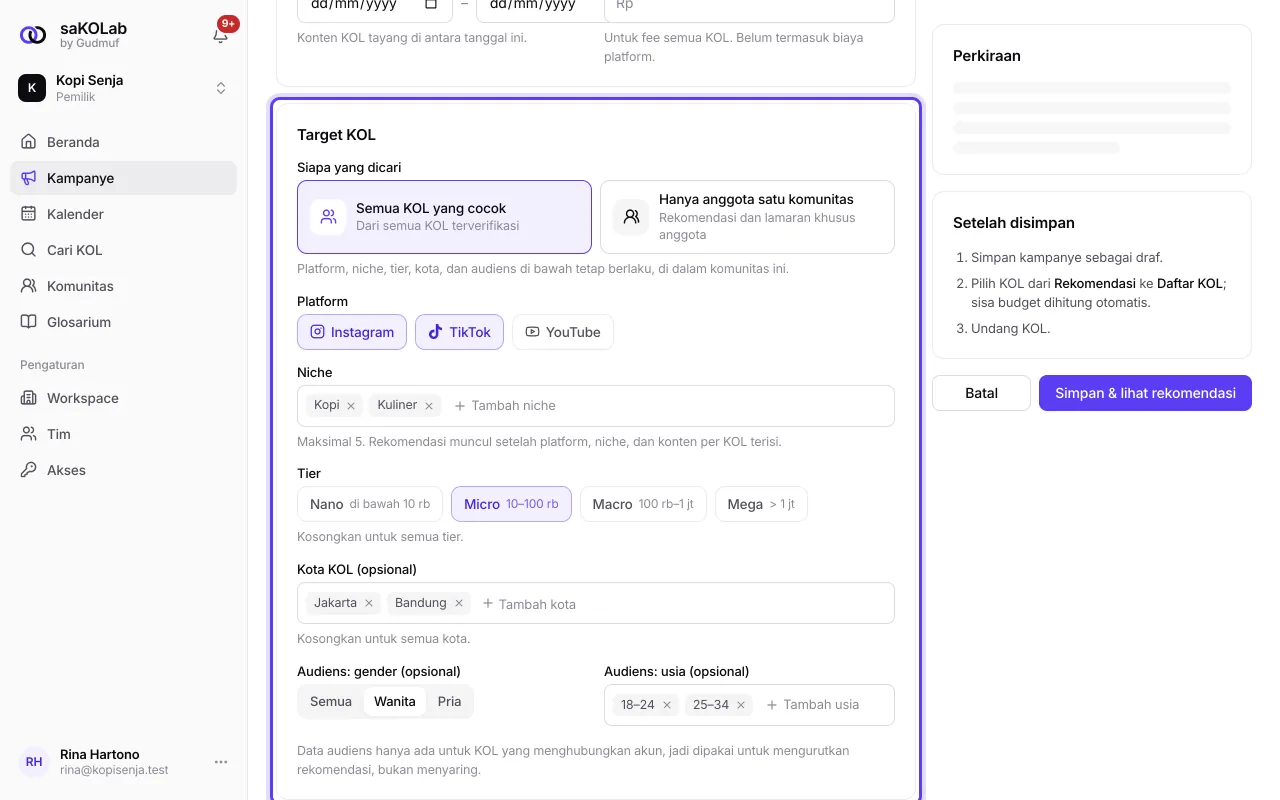This screenshot has width=1280, height=800.
Task: Open Tim settings in the sidebar
Action: pyautogui.click(x=124, y=434)
